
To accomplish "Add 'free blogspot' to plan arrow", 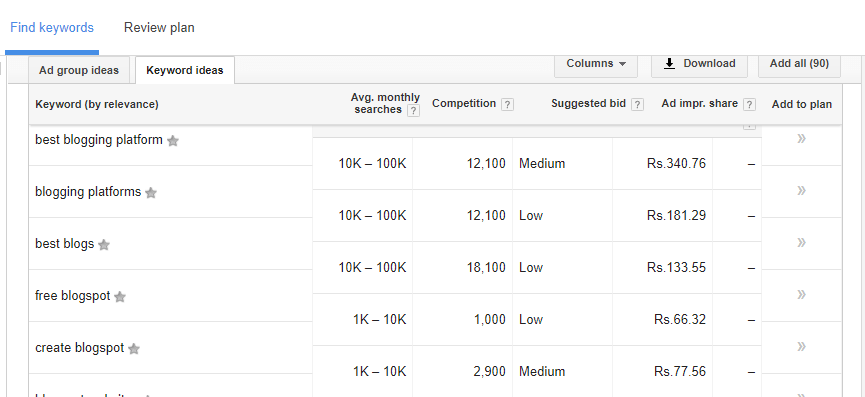I will point(802,294).
